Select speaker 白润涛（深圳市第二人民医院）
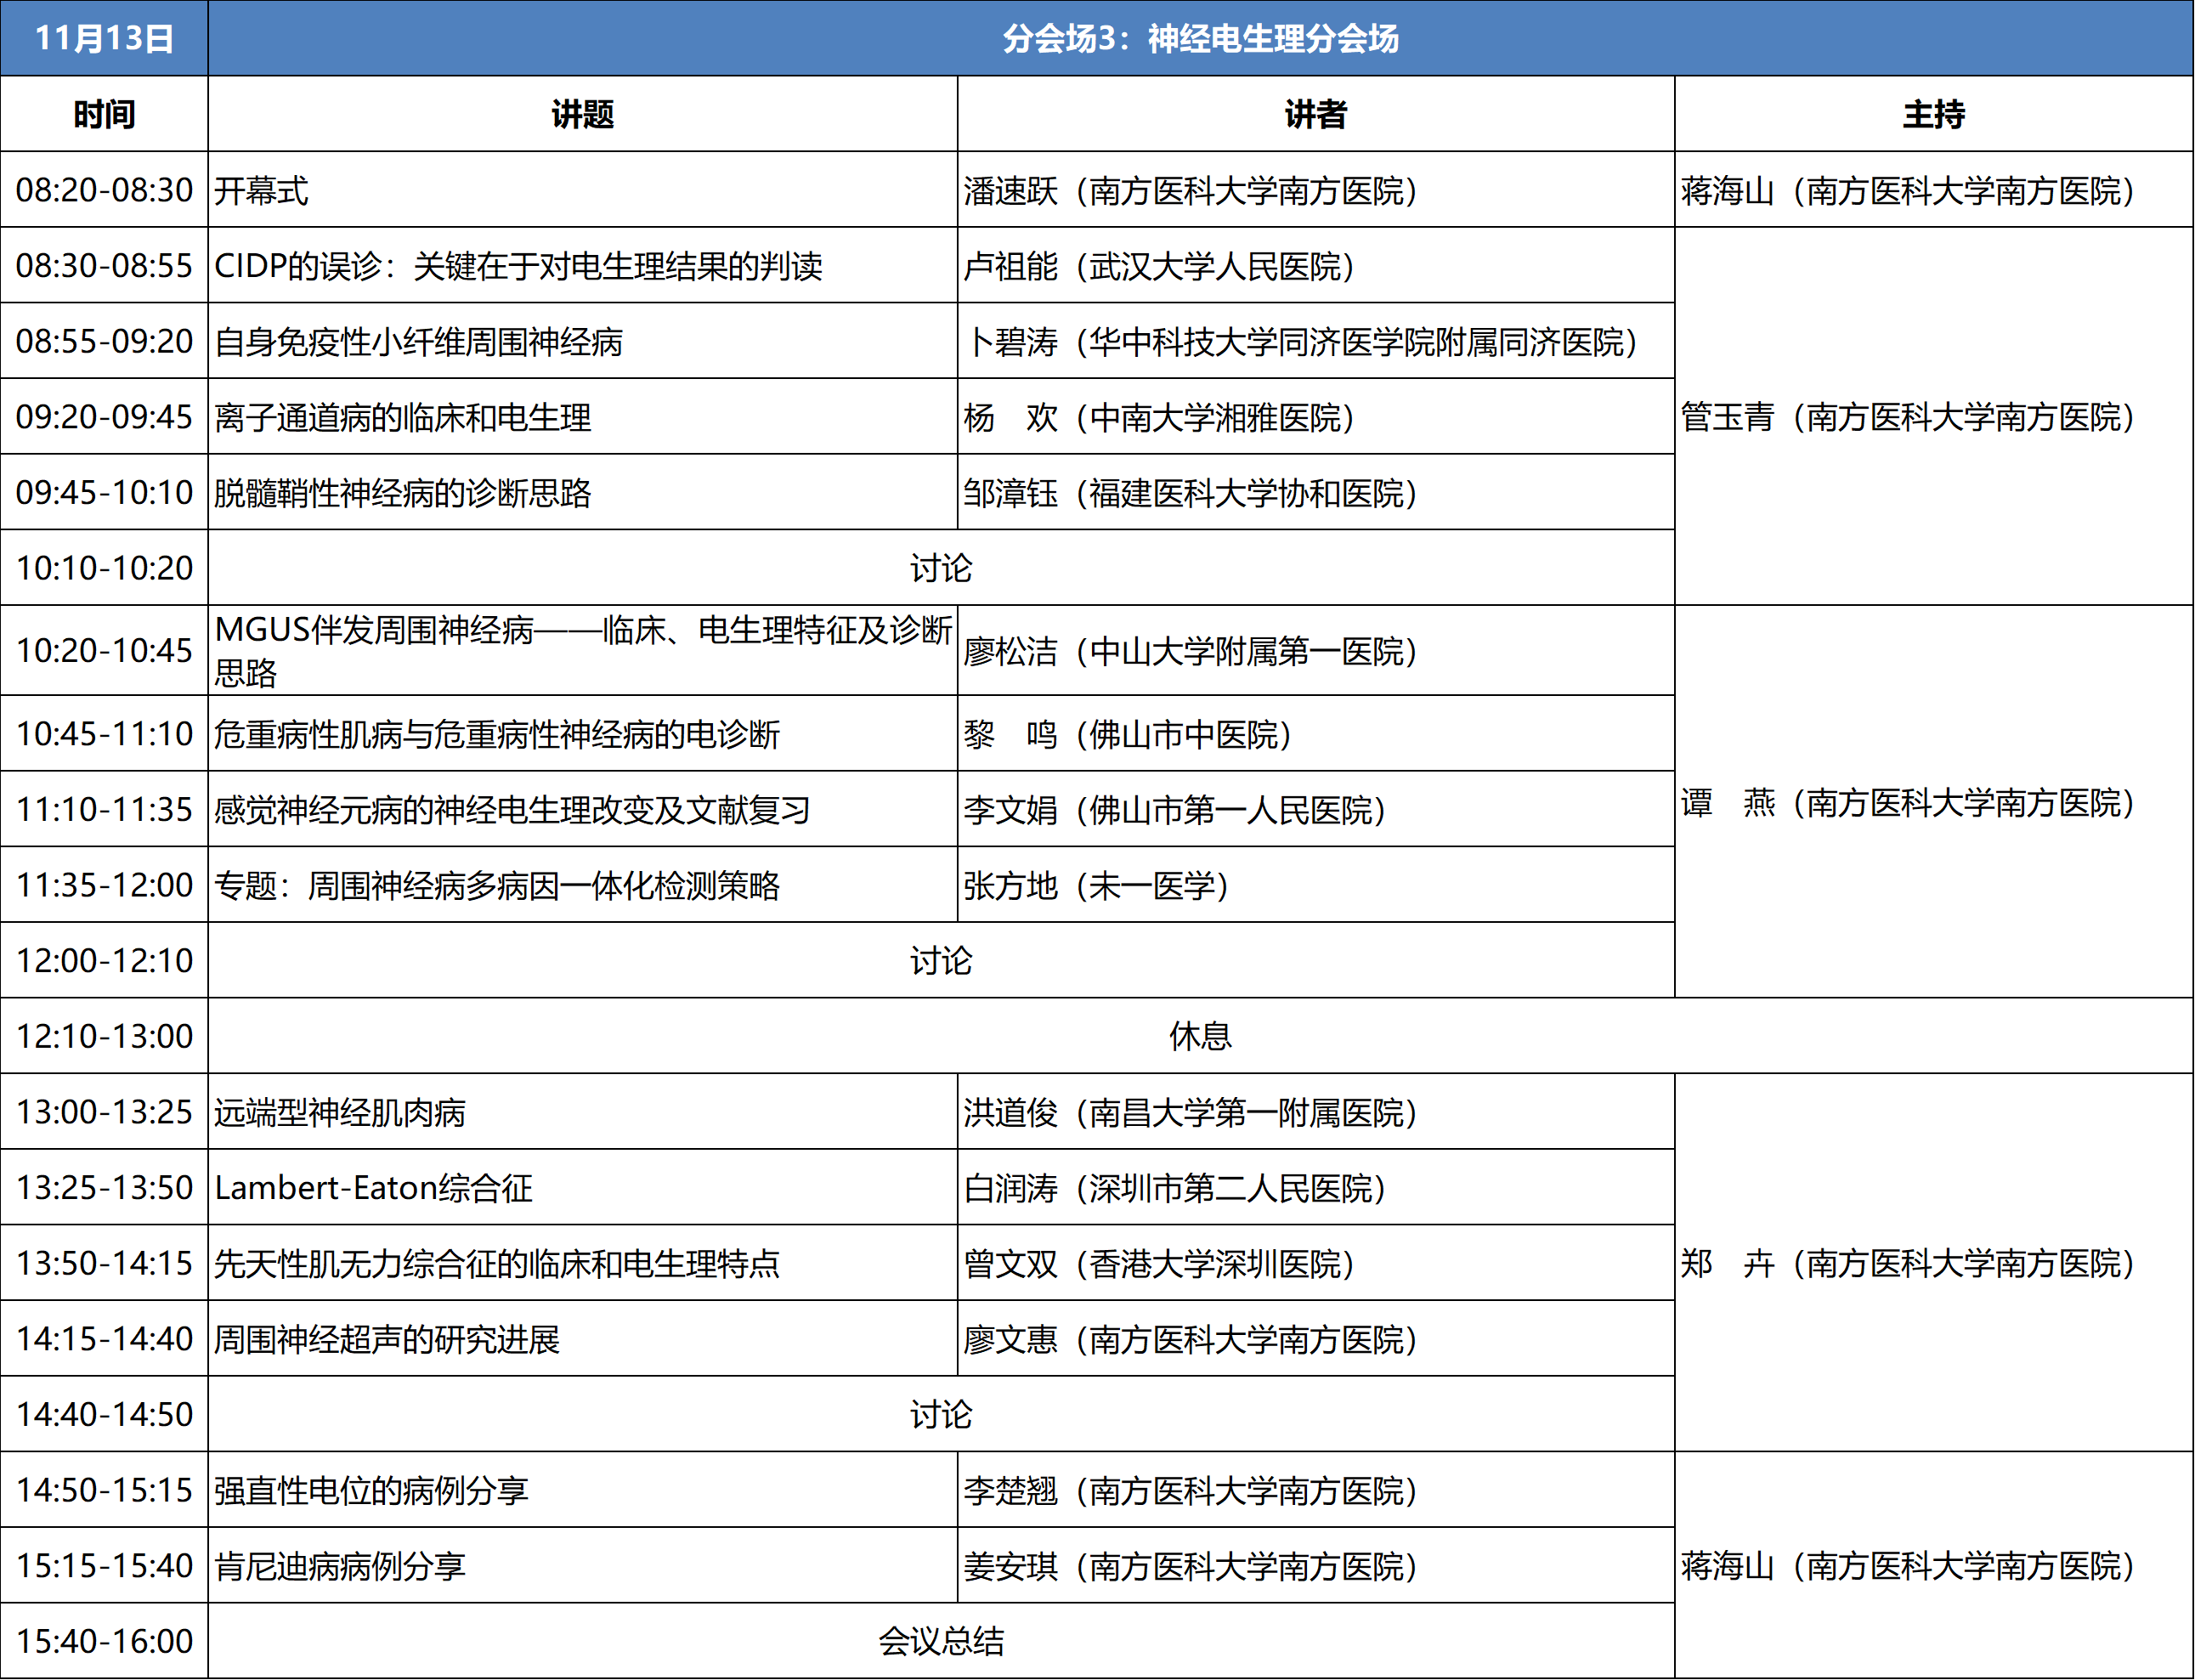Screen dimensions: 2195x1680 1316,1187
